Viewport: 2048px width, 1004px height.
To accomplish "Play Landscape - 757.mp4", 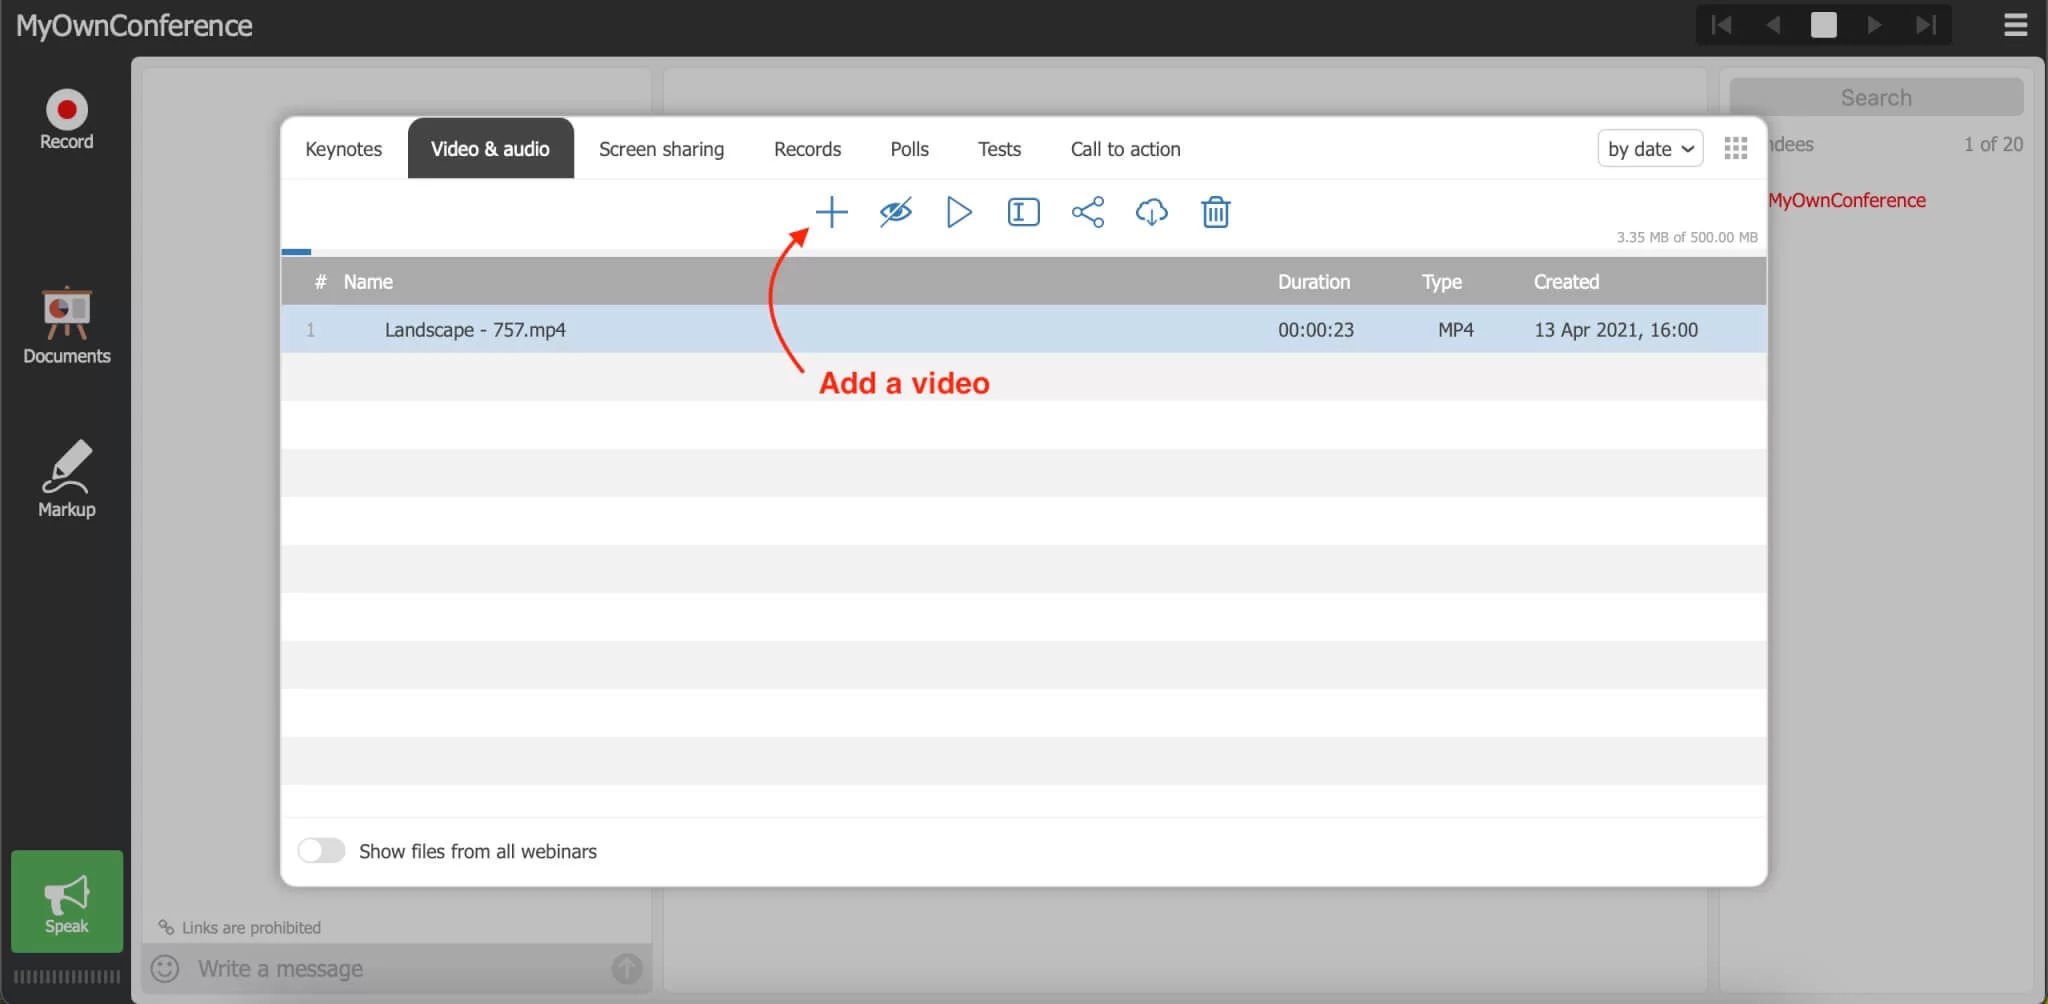I will click(959, 212).
